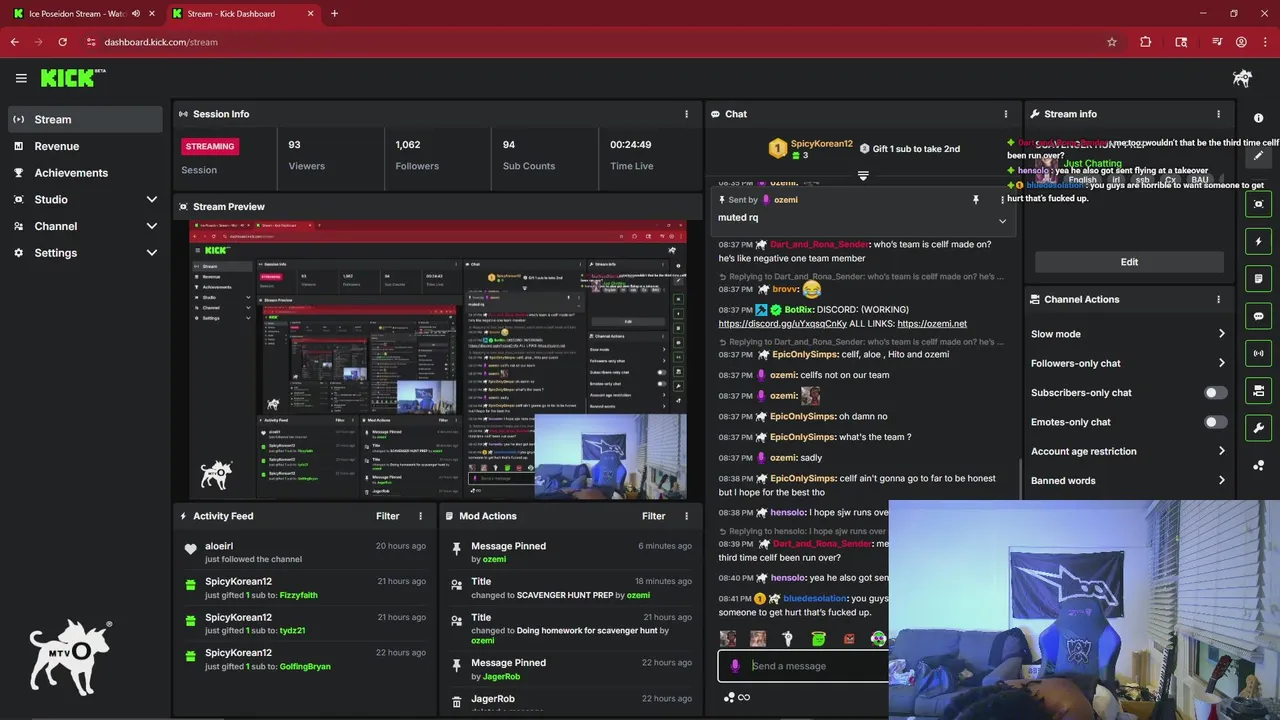
Task: Open Achievements in sidebar
Action: pyautogui.click(x=85, y=173)
